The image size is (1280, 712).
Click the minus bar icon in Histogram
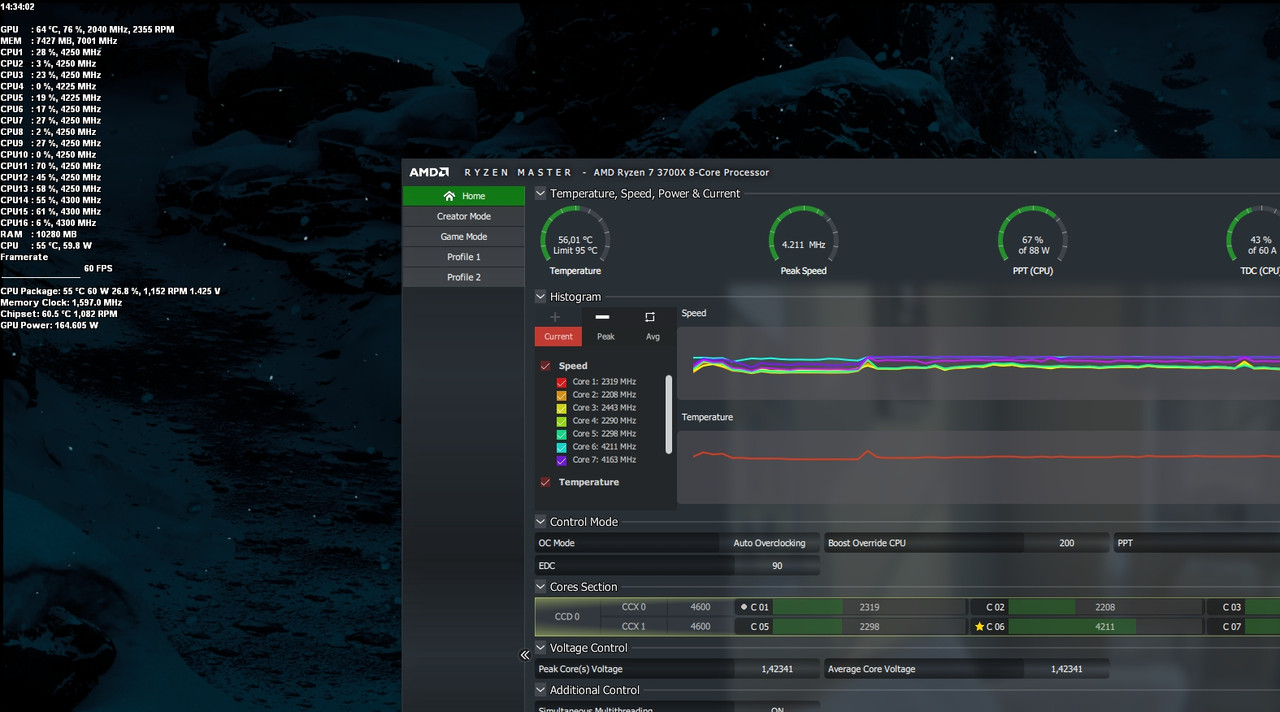tap(602, 317)
